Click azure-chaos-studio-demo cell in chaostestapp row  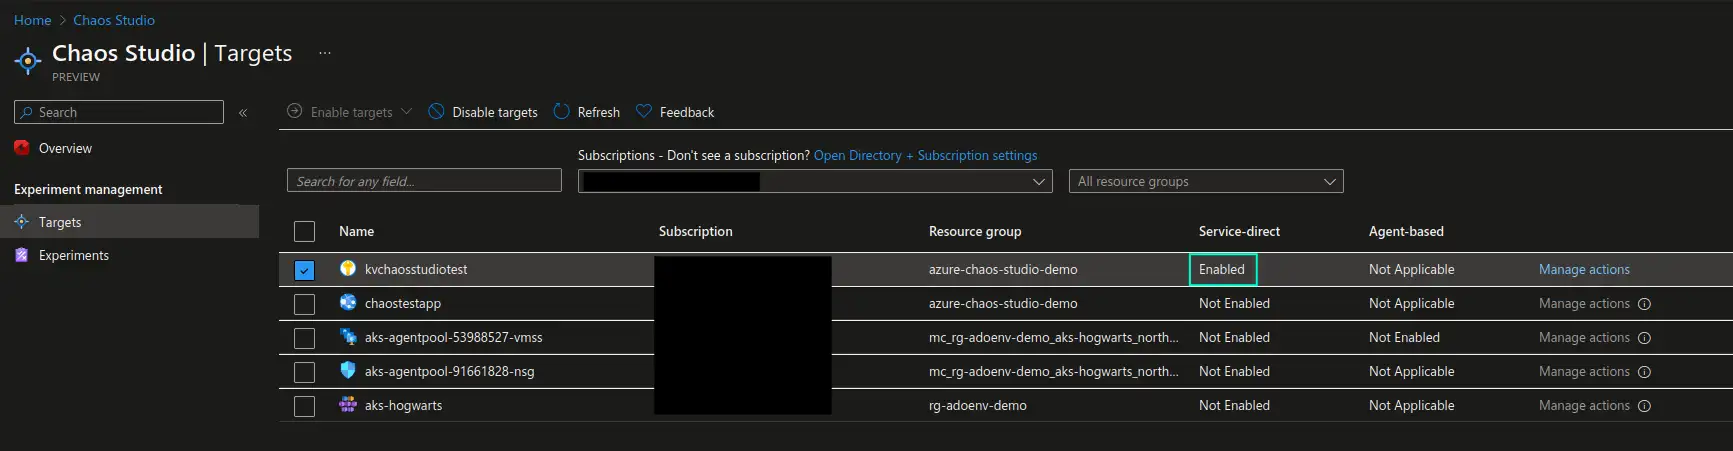(x=1003, y=303)
